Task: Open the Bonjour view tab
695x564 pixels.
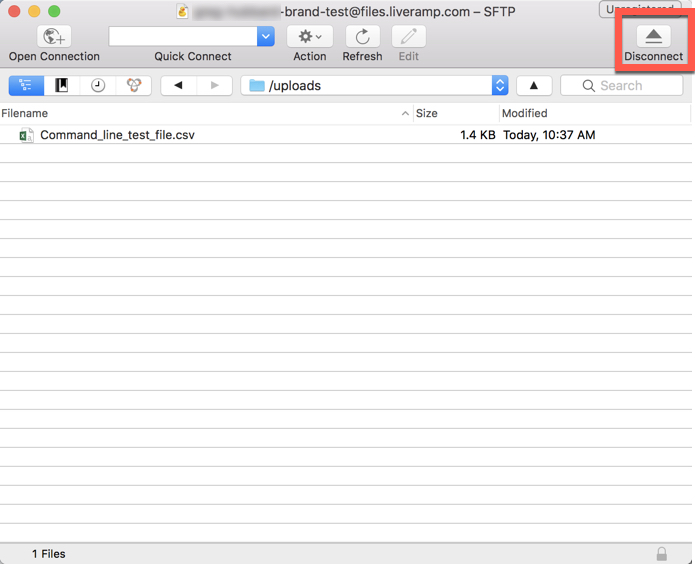Action: click(x=134, y=85)
